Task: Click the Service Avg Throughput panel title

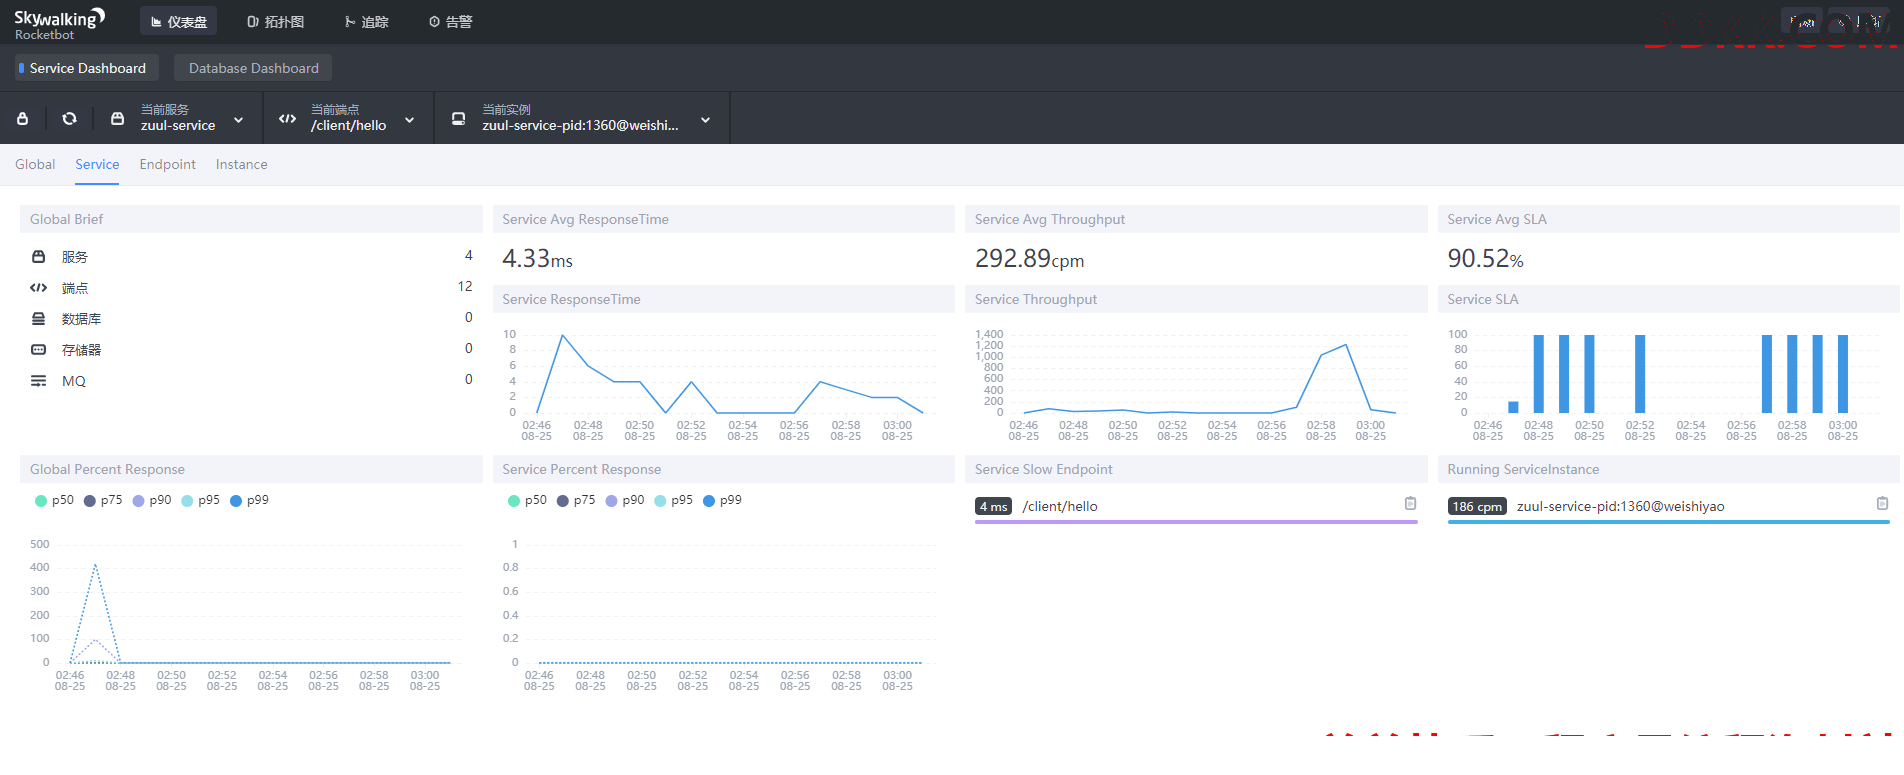Action: pyautogui.click(x=1049, y=219)
